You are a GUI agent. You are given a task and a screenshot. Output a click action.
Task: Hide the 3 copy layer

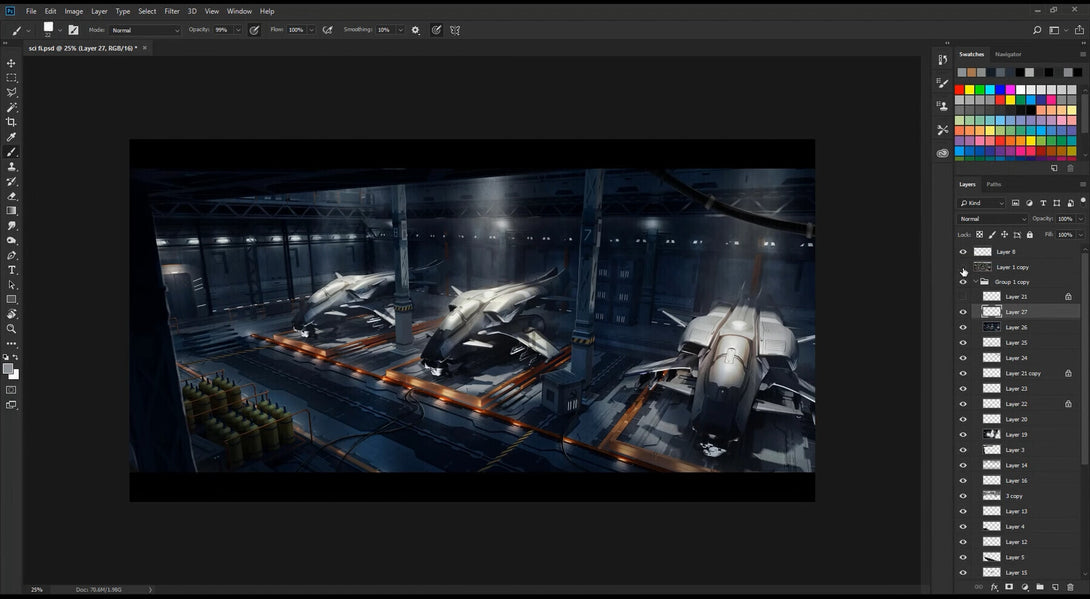pyautogui.click(x=963, y=496)
